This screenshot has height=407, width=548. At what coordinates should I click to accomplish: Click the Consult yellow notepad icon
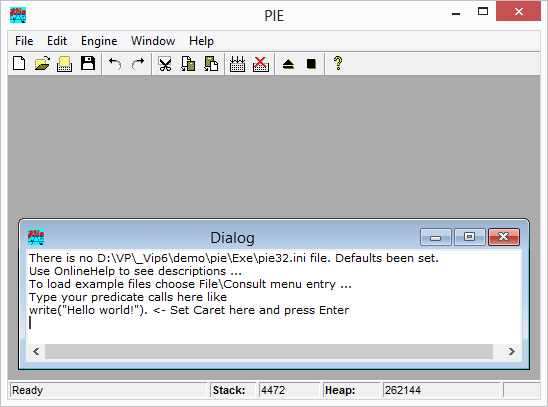[x=65, y=64]
